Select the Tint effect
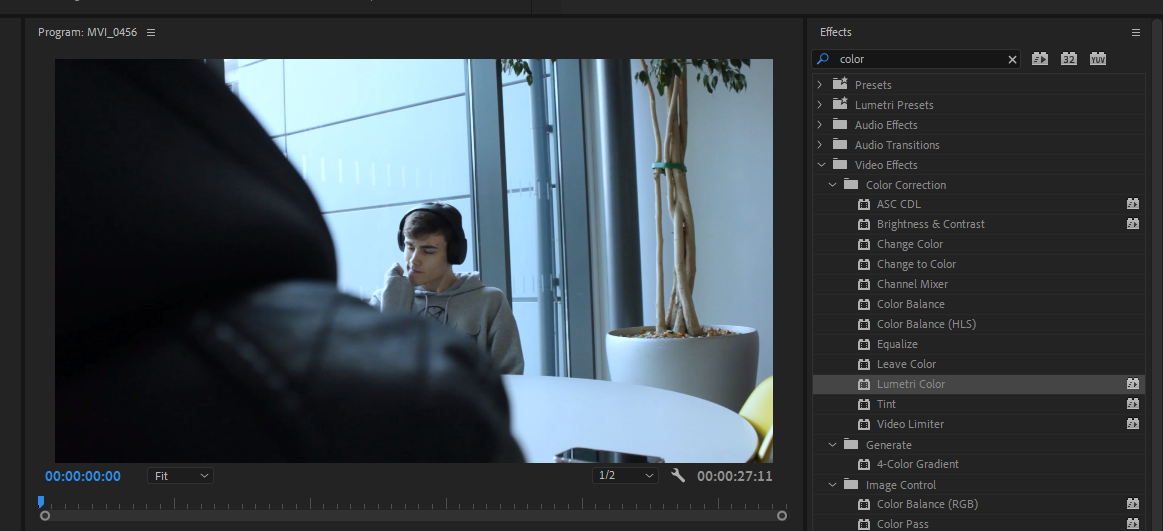 [886, 404]
